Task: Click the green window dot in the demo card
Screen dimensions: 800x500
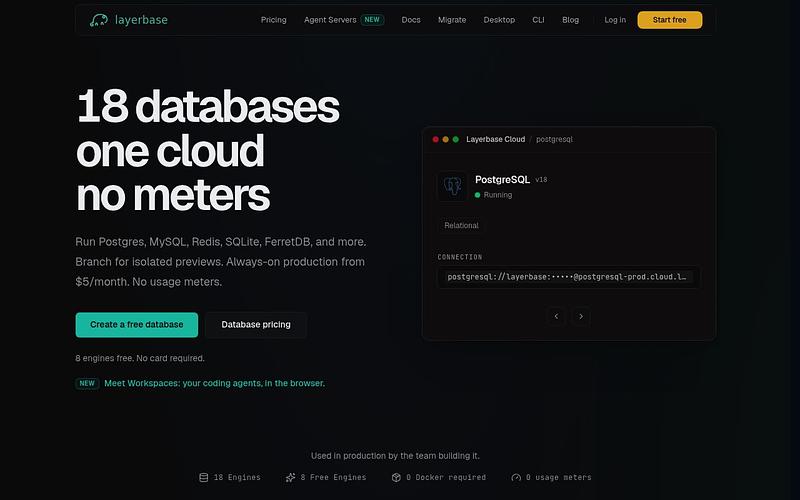Action: pyautogui.click(x=456, y=139)
